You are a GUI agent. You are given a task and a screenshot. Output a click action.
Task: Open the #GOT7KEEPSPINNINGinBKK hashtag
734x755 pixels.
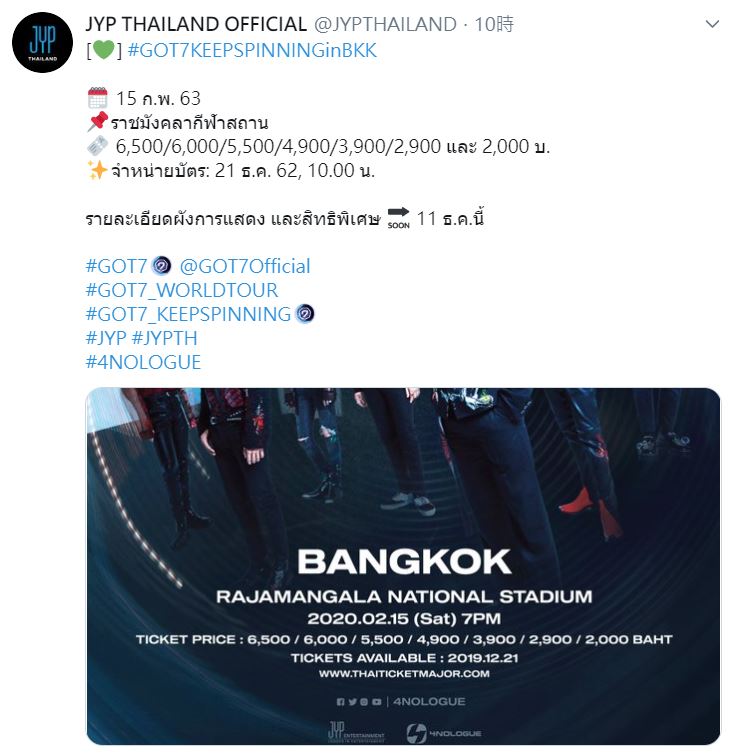tap(252, 51)
